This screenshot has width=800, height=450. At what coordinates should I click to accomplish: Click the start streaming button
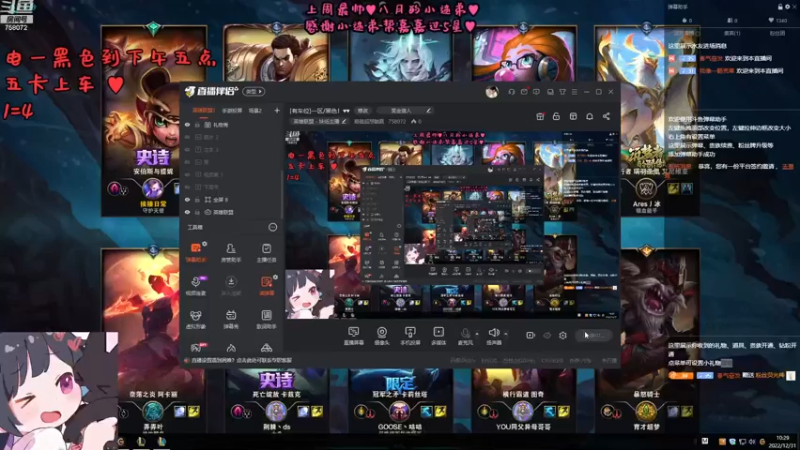(x=594, y=335)
